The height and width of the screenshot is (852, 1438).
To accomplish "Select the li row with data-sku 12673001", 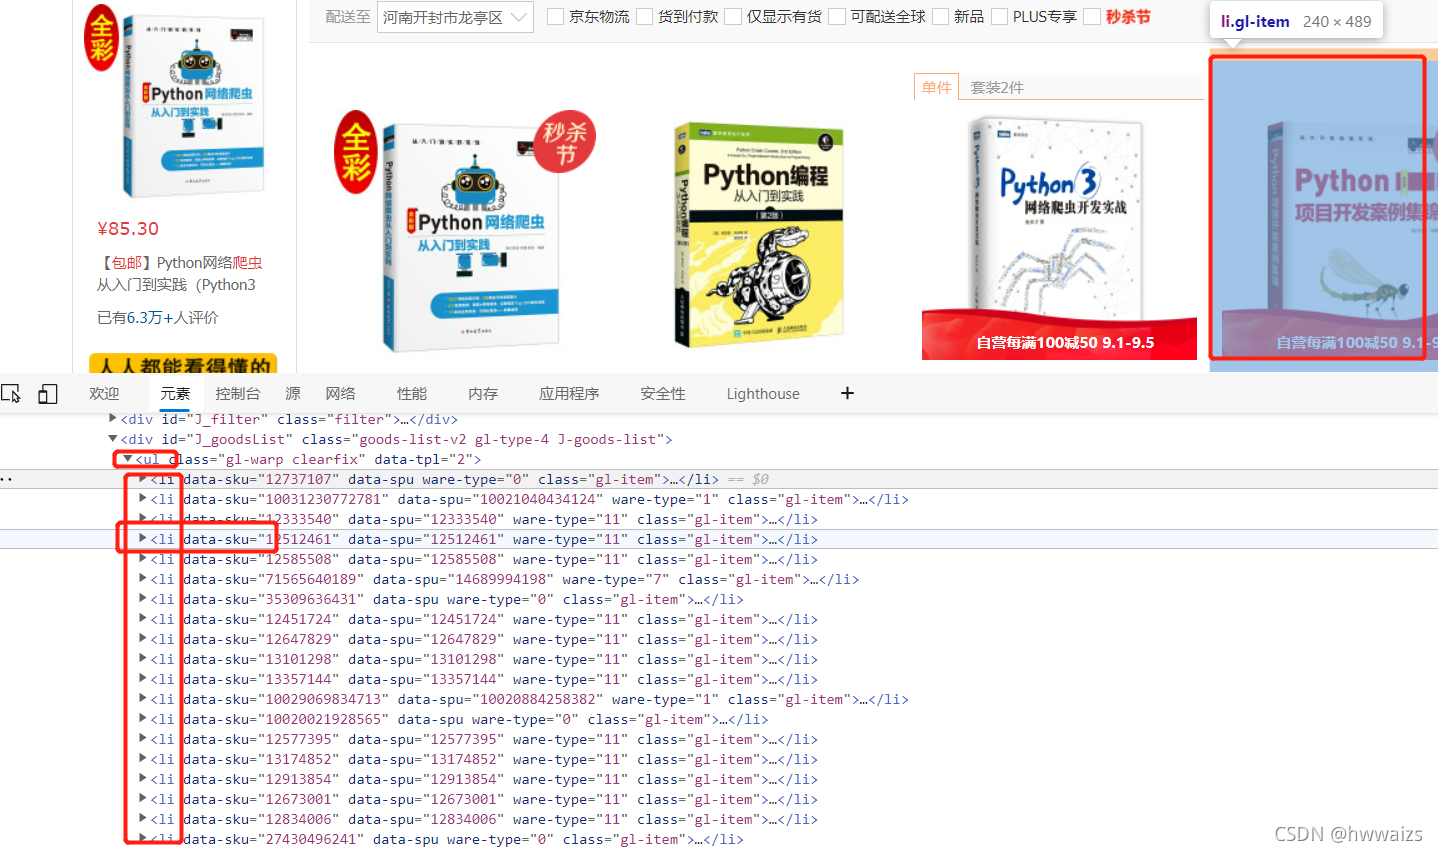I will tap(484, 799).
